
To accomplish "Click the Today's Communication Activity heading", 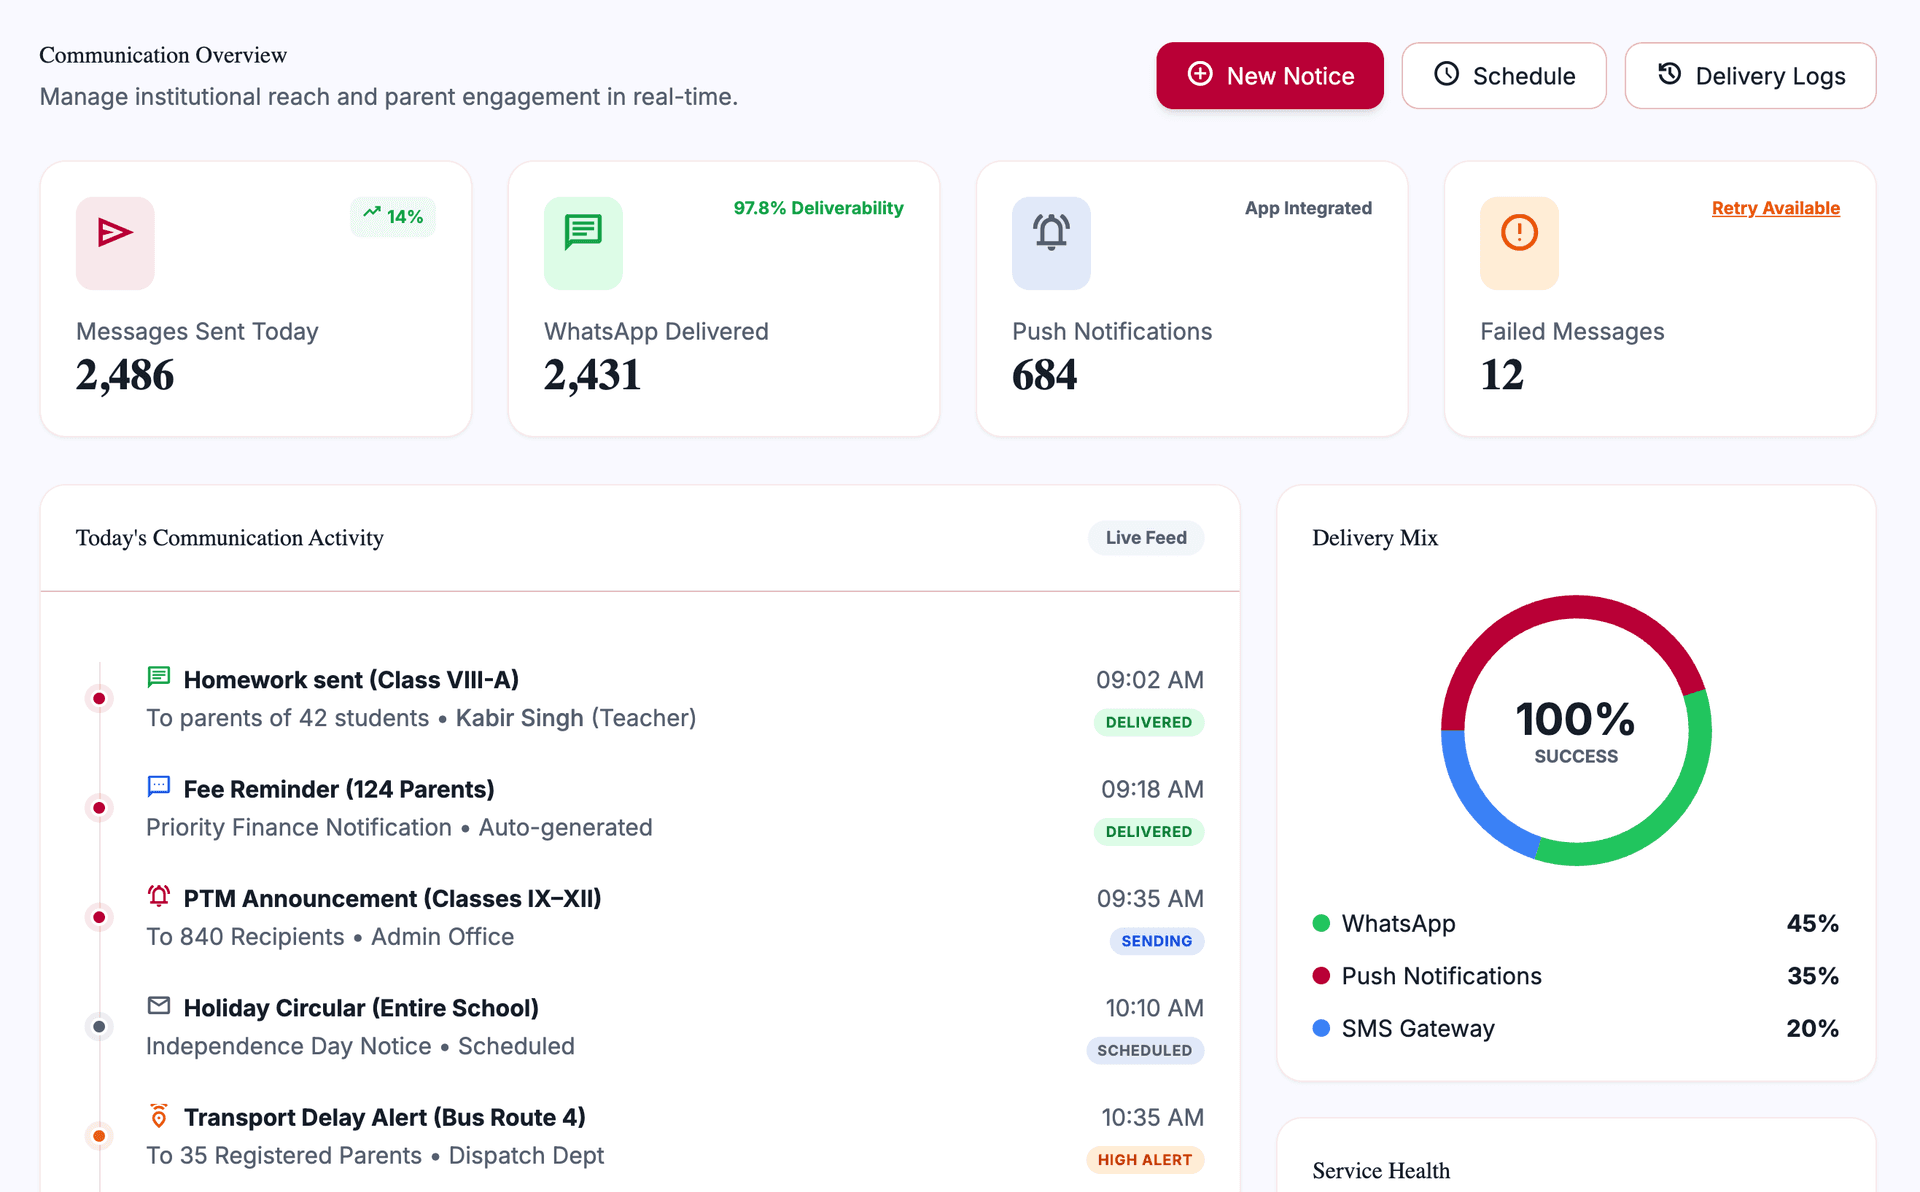I will [230, 538].
